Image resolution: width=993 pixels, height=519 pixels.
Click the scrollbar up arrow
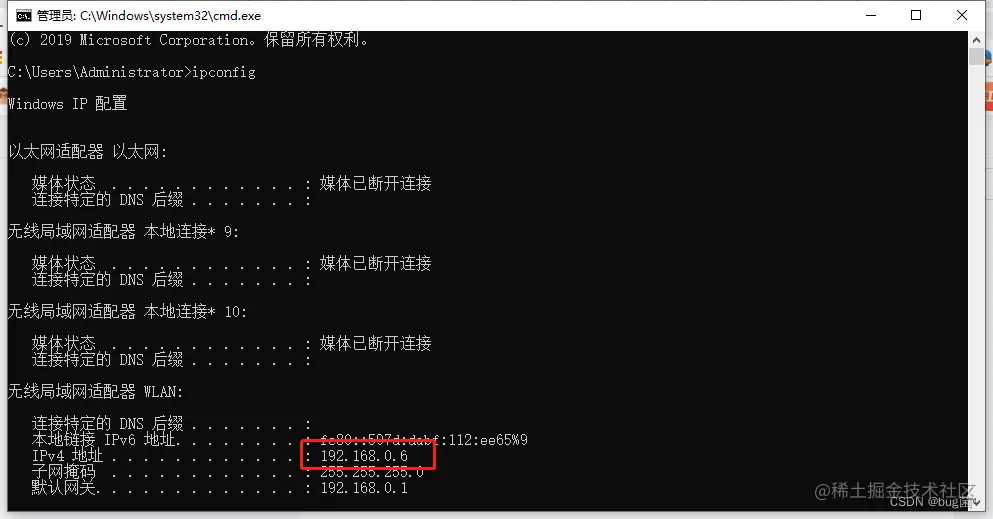coord(976,40)
